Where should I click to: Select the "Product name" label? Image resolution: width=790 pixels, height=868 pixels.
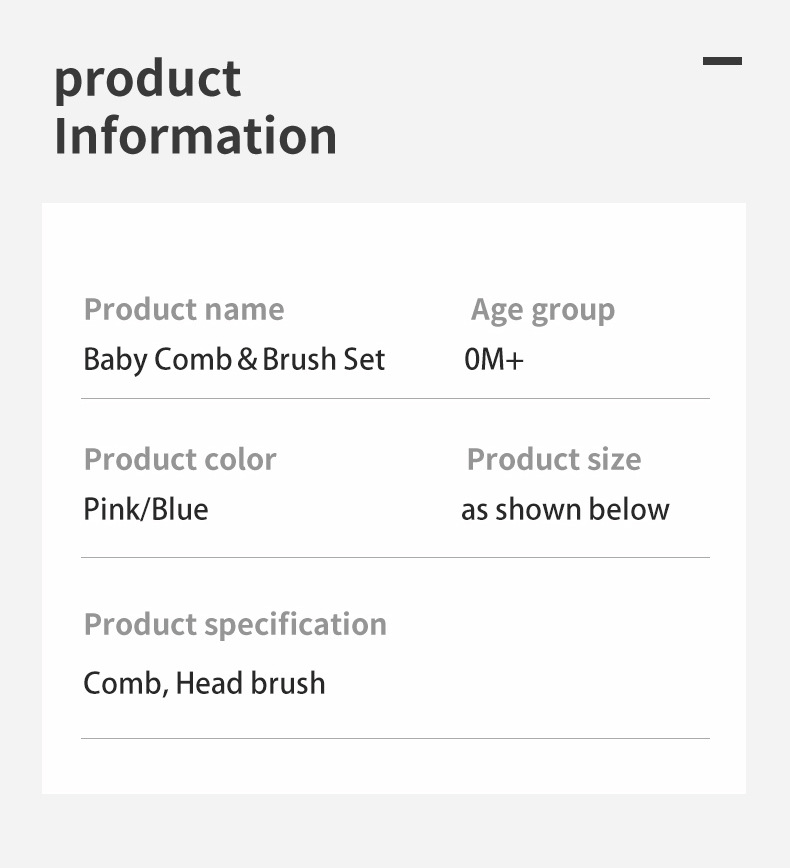coord(184,310)
